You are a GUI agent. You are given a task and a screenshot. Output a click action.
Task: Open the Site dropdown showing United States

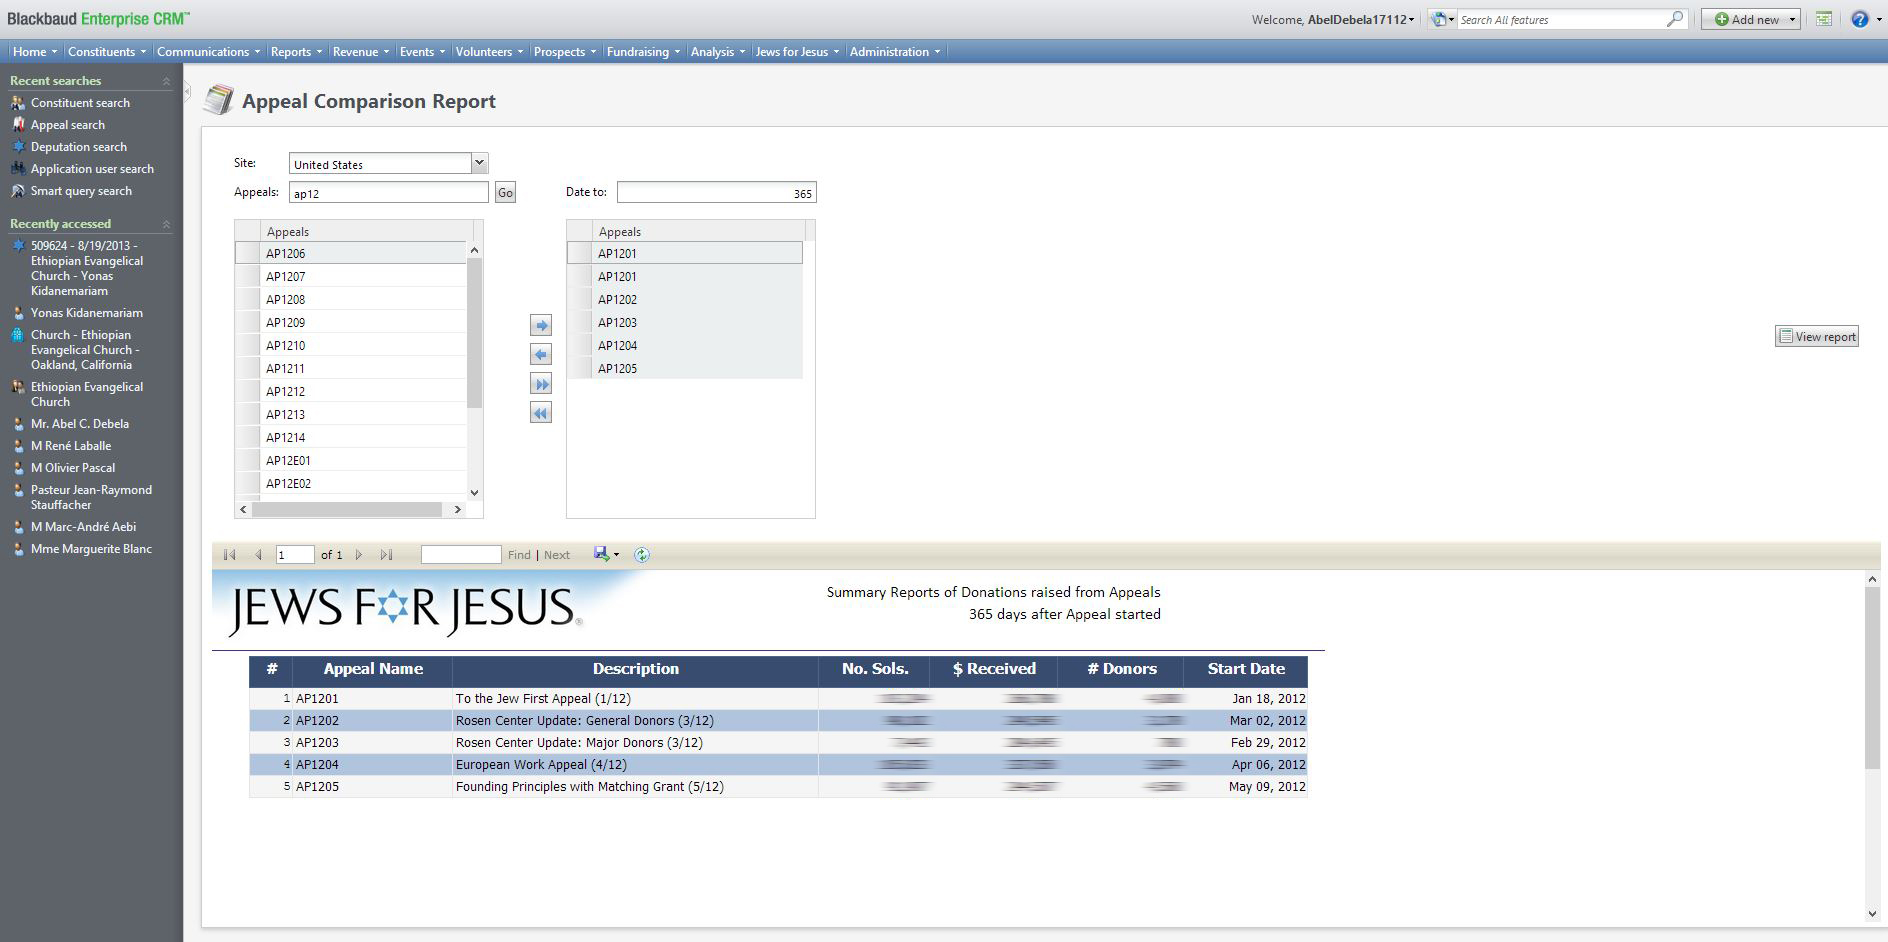click(479, 163)
